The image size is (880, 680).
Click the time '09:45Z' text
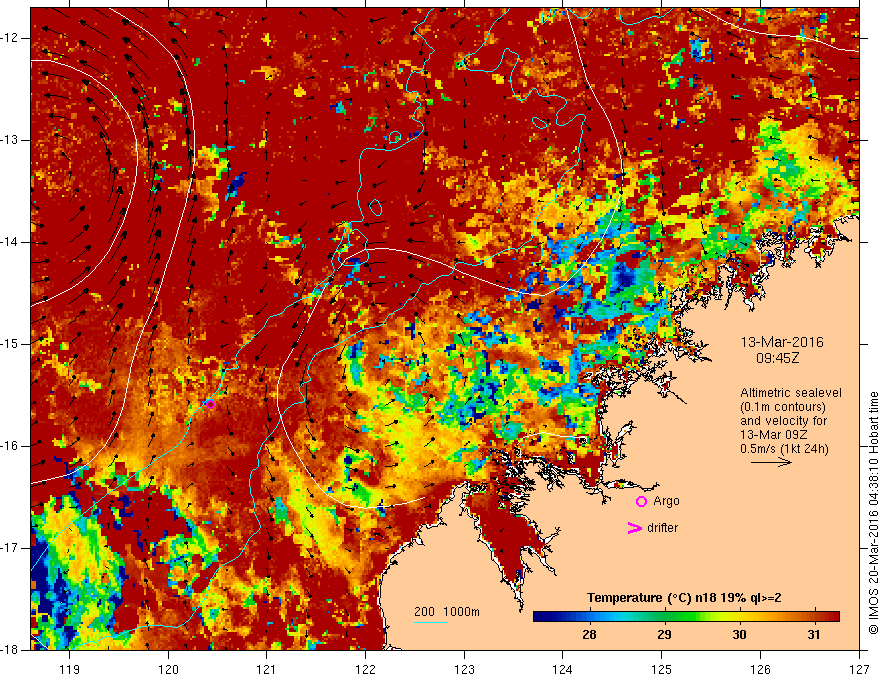tap(778, 358)
